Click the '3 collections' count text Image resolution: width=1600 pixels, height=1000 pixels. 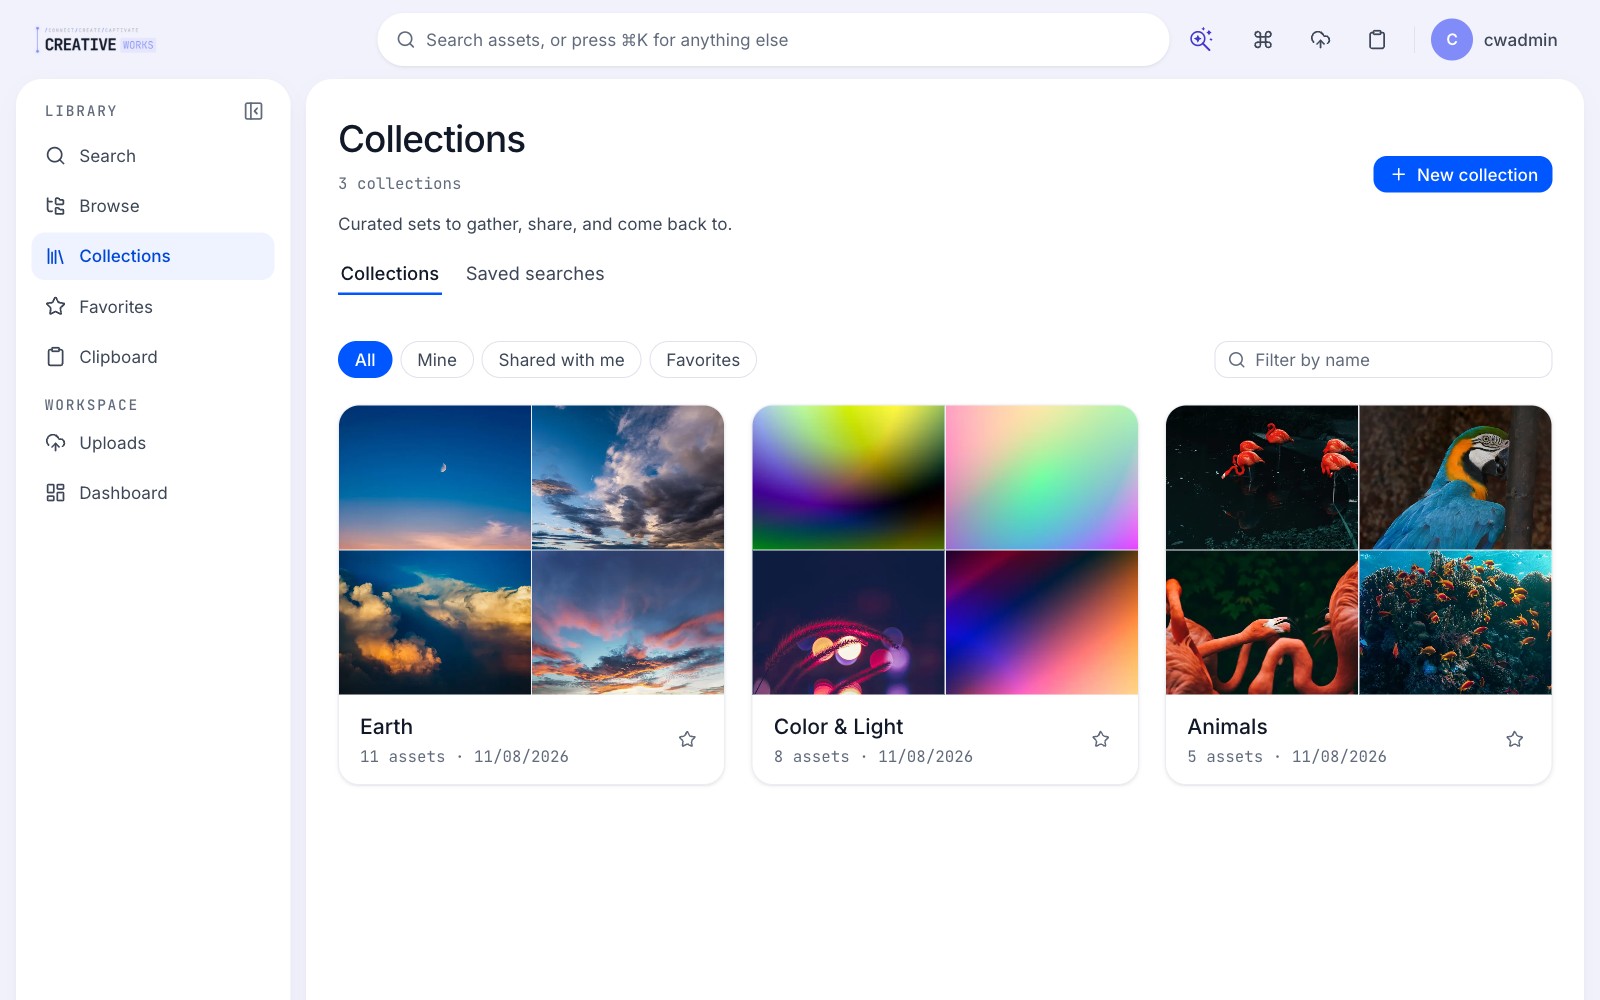(400, 184)
